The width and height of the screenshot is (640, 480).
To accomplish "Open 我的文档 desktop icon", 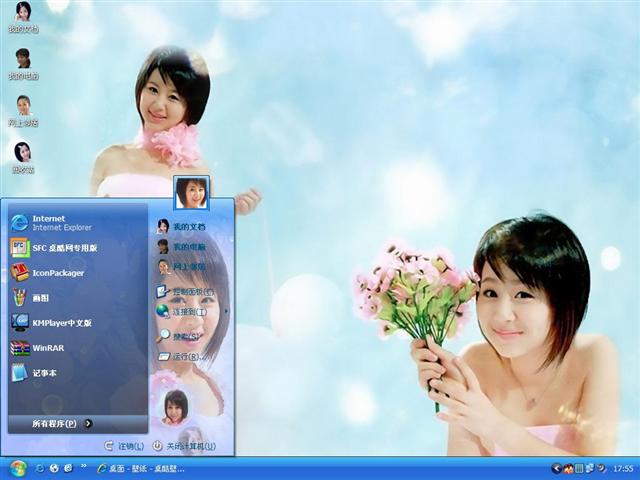I will point(22,16).
